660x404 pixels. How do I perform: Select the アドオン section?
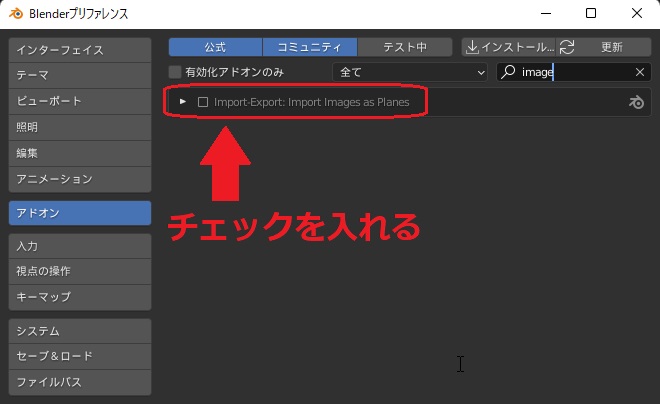tap(80, 213)
